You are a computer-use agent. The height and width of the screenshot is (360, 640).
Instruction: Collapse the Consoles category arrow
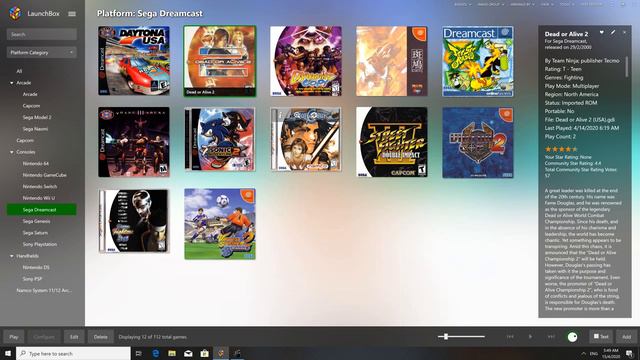[11, 152]
